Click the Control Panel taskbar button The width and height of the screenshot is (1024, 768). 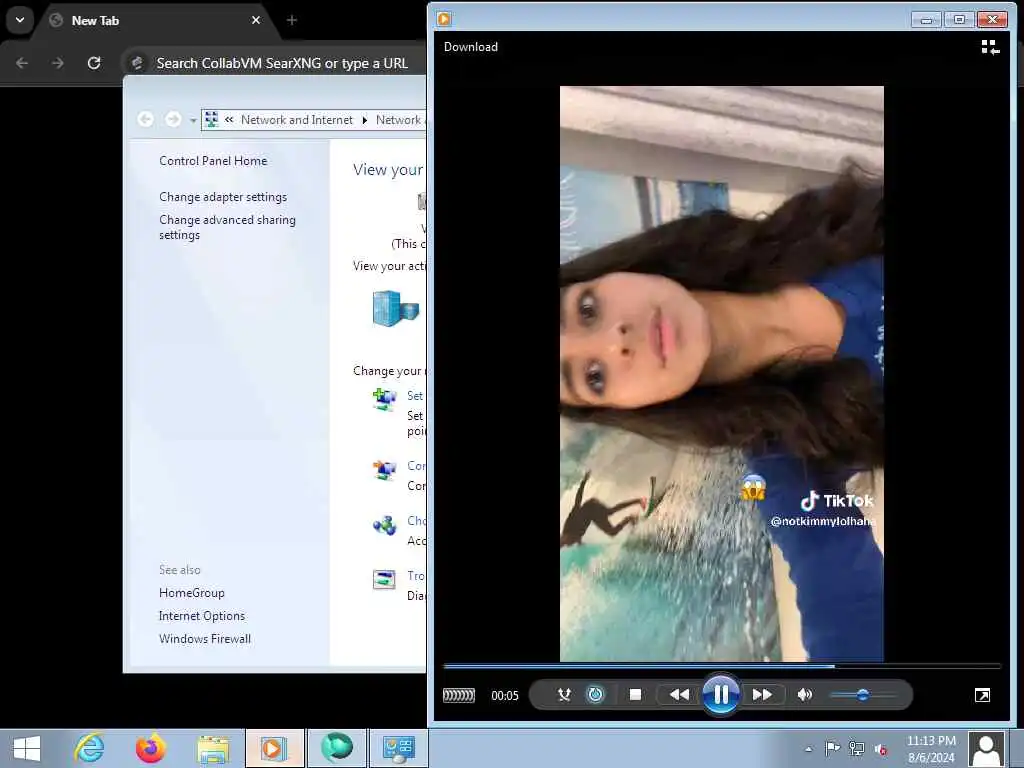click(398, 748)
